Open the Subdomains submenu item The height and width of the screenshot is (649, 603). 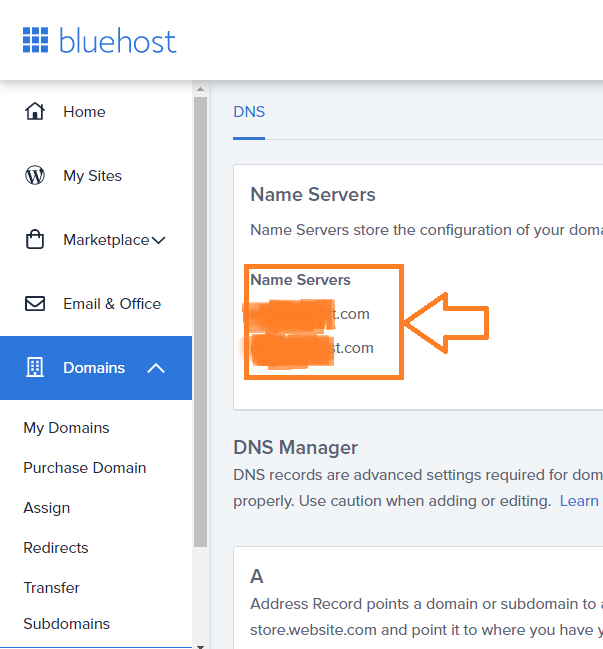click(x=67, y=624)
